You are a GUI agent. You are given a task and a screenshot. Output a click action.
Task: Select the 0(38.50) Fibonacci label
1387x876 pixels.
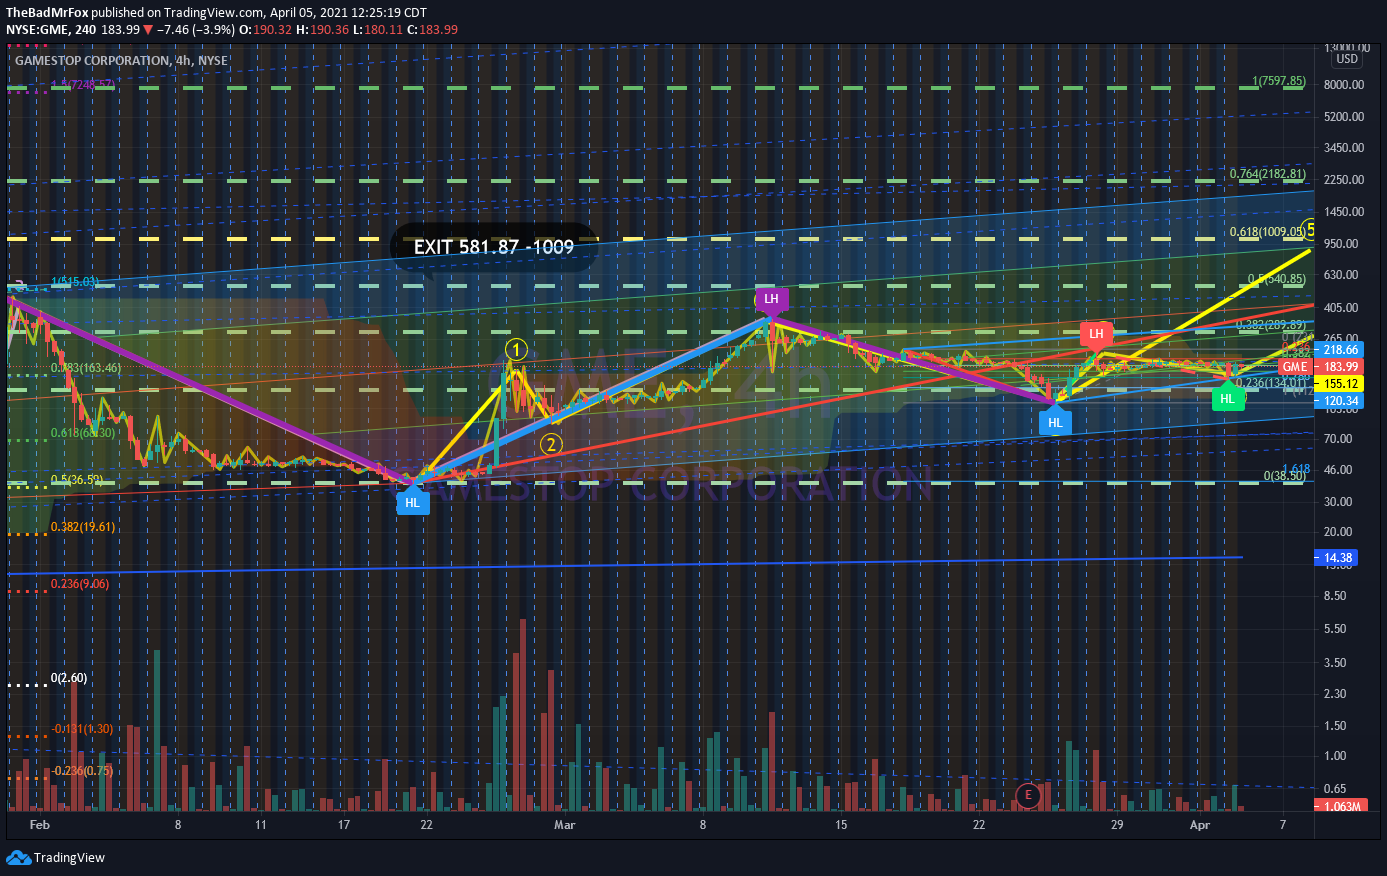tap(1284, 476)
